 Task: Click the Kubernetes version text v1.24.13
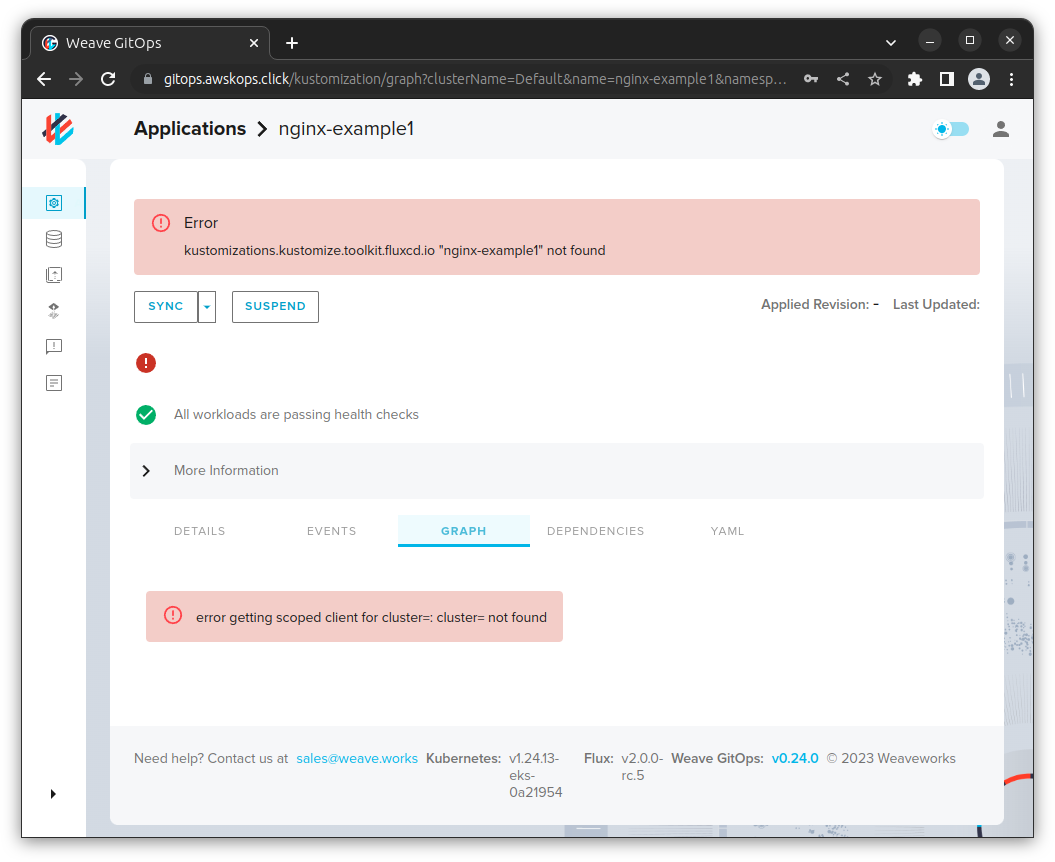click(x=535, y=775)
